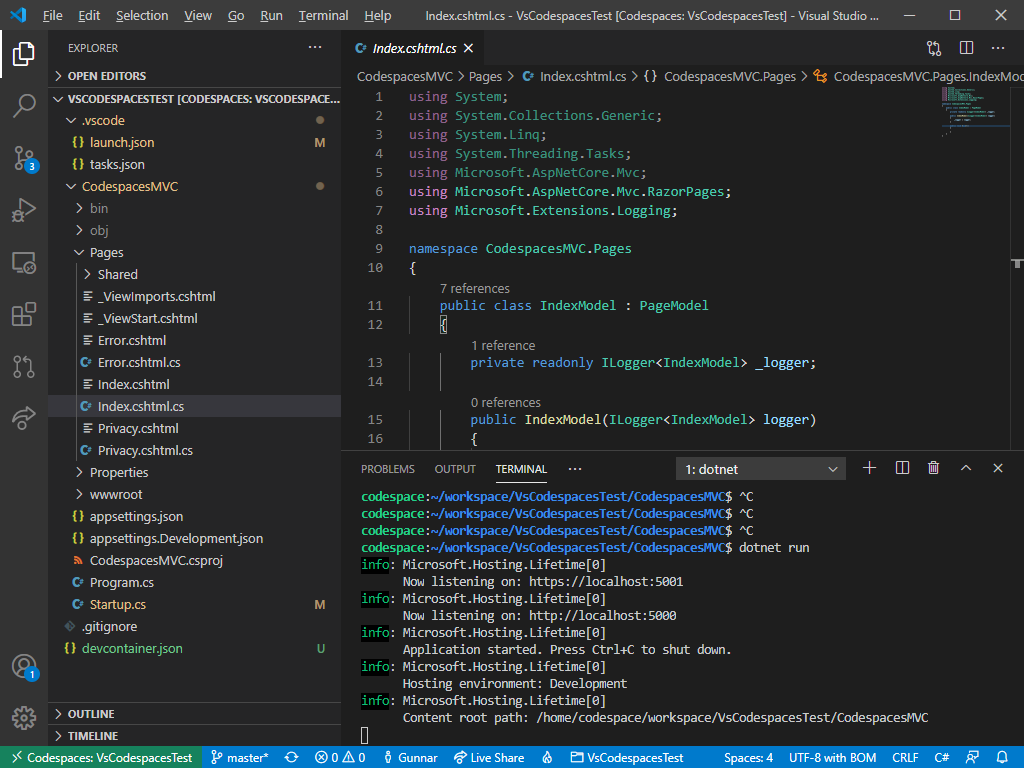This screenshot has height=768, width=1024.
Task: Open the Source Control view
Action: tap(24, 158)
